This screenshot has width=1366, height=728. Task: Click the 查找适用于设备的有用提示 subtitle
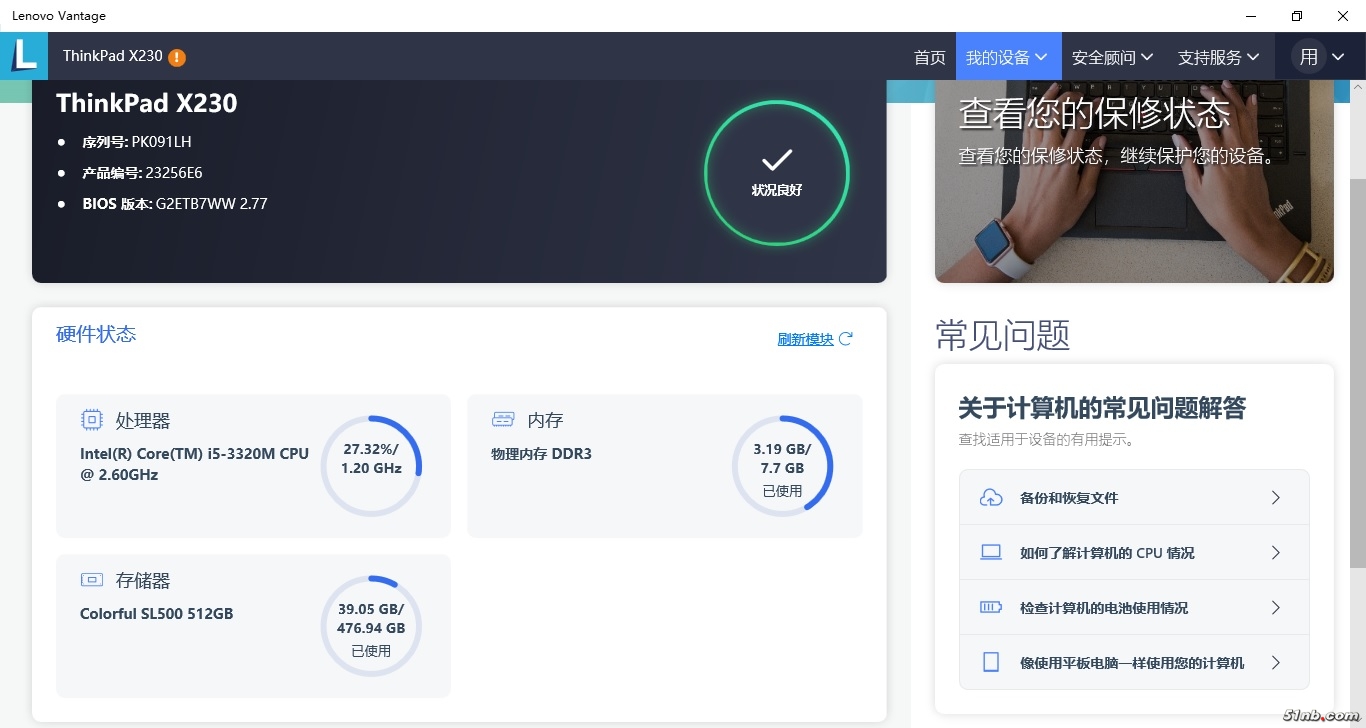1046,439
